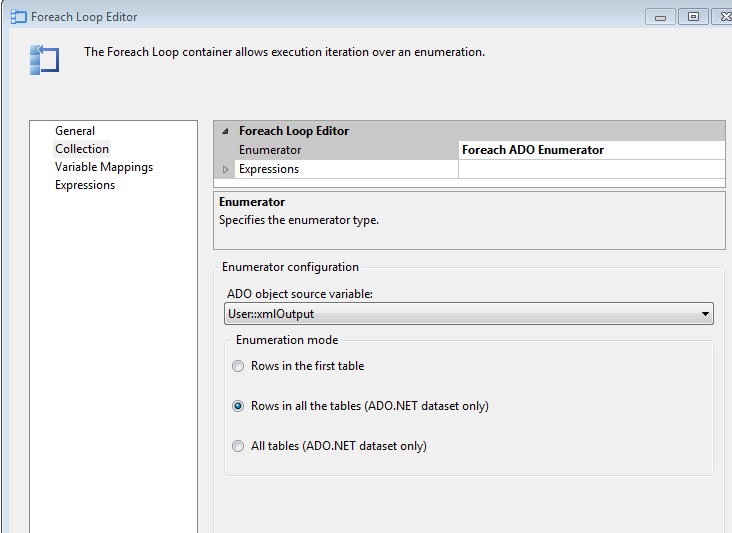Click the Enumerator description help pane
The width and height of the screenshot is (732, 533).
pos(468,220)
